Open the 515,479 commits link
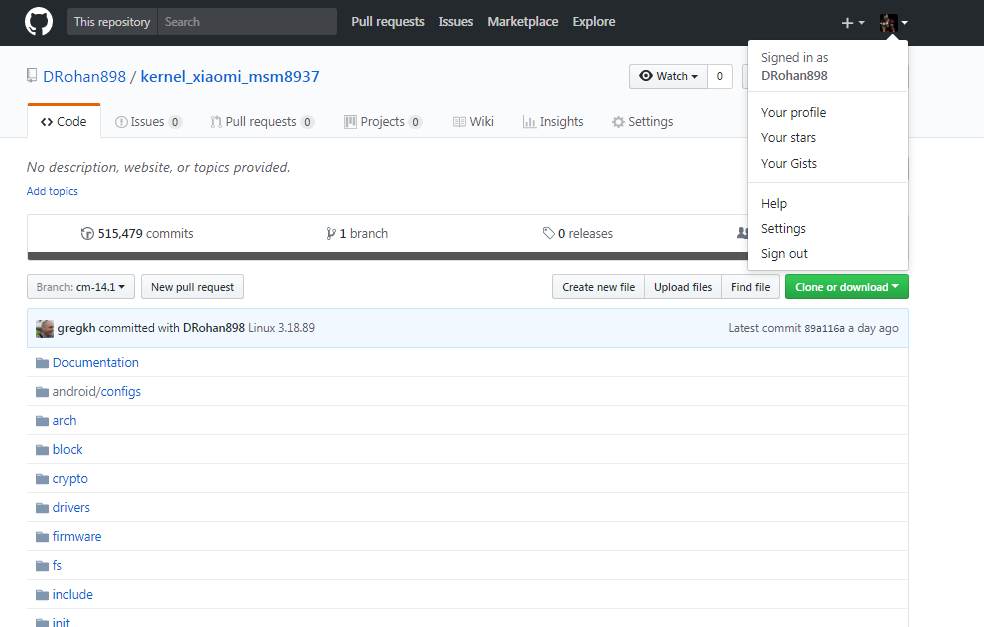 point(137,233)
